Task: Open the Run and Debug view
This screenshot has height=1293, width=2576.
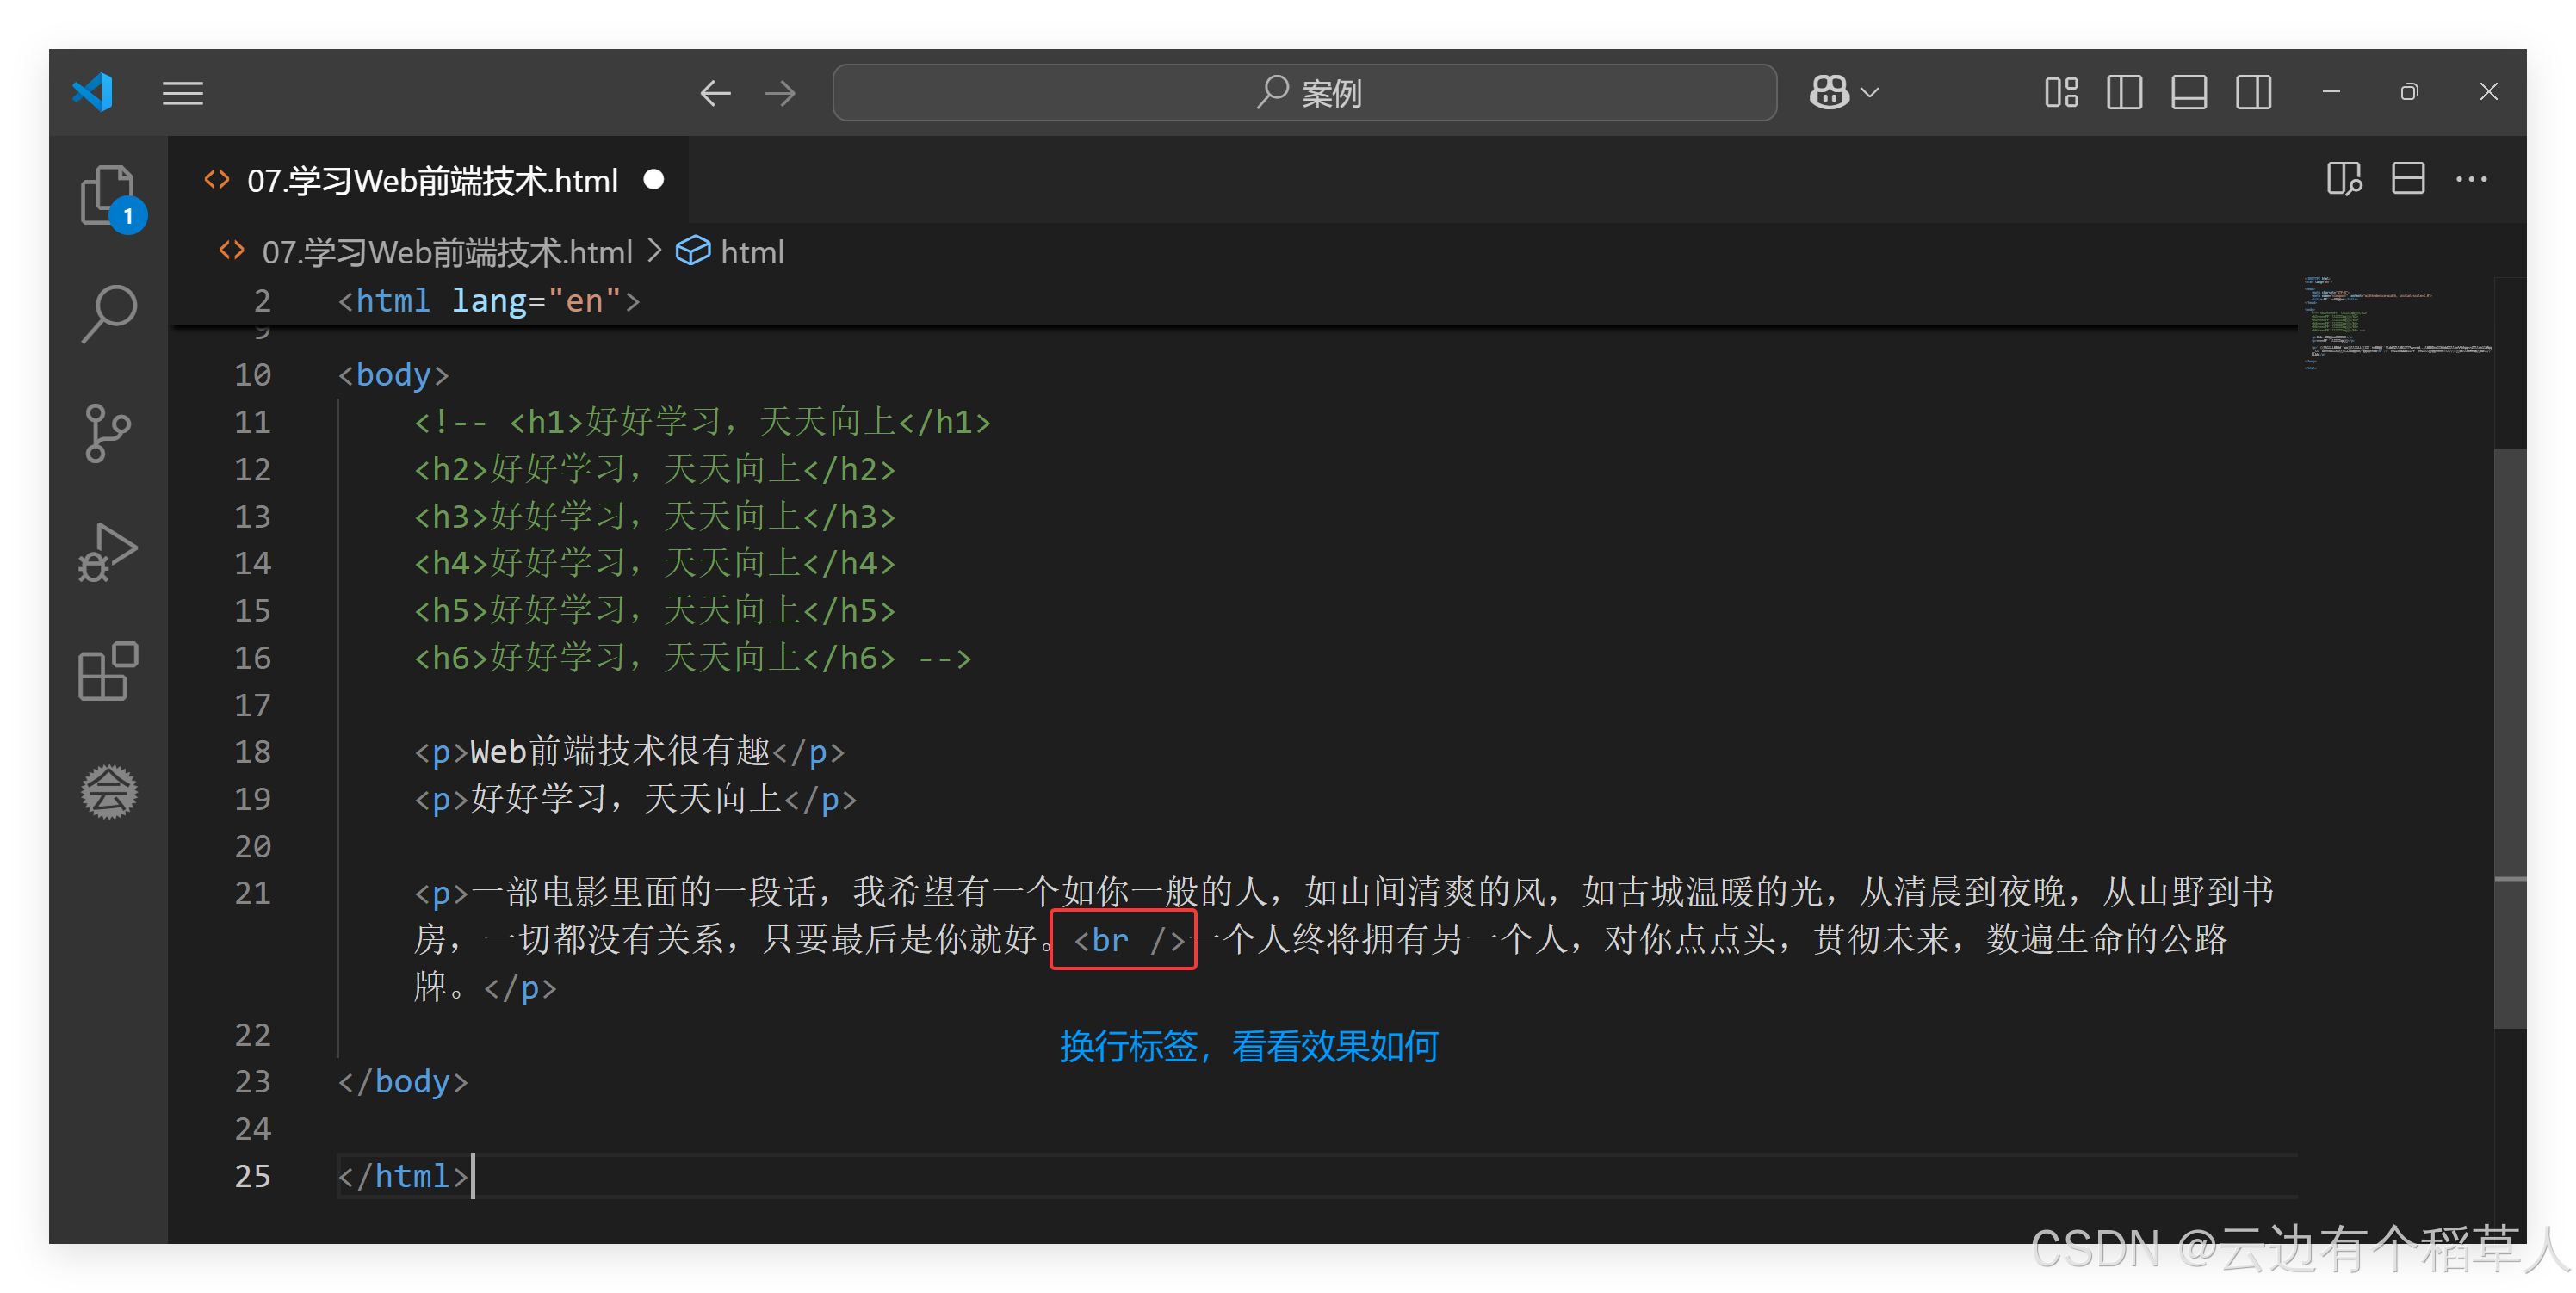Action: tap(108, 552)
